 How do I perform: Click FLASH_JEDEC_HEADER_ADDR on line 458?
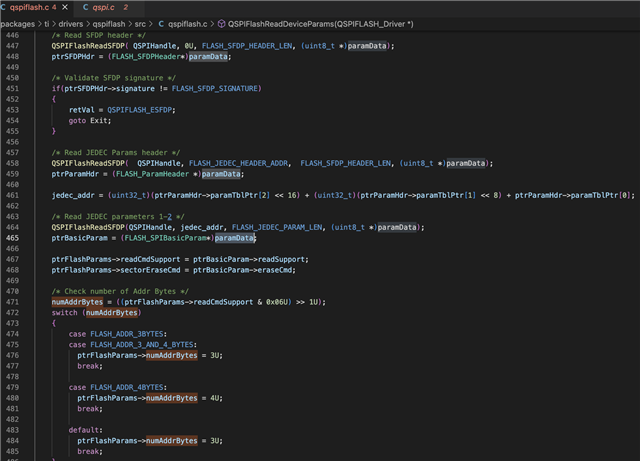(x=239, y=163)
